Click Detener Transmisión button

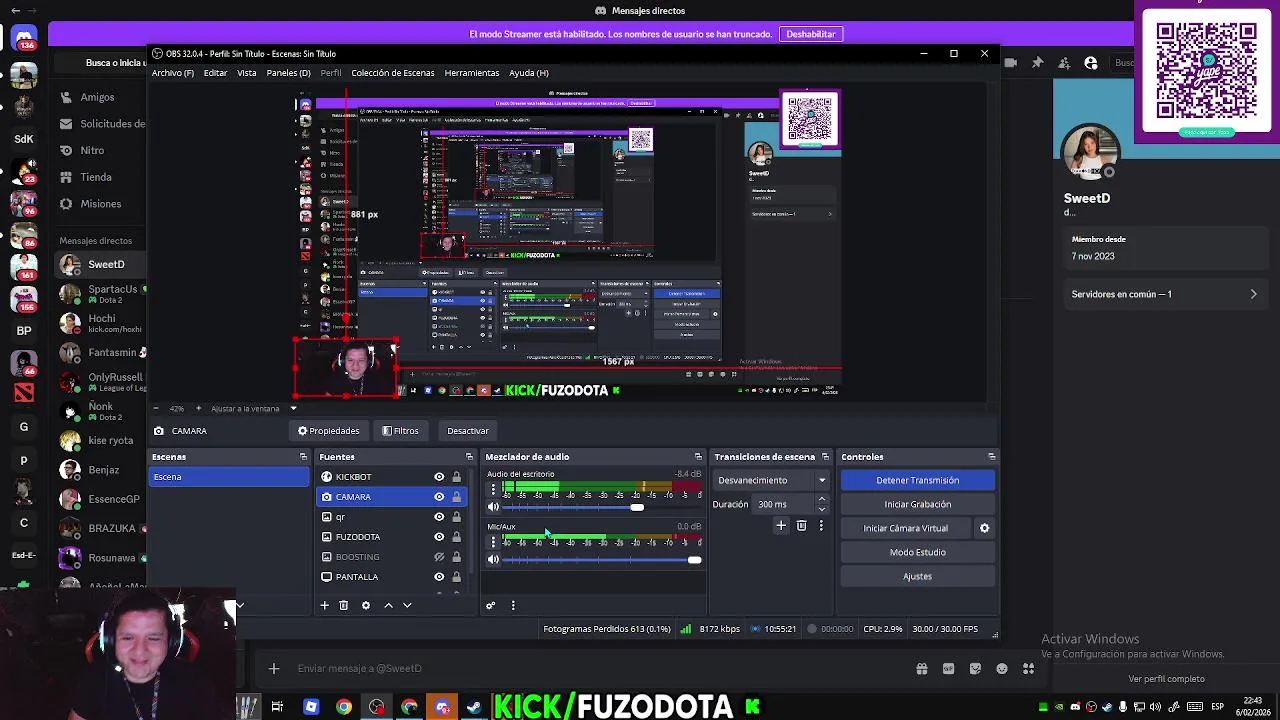coord(917,480)
